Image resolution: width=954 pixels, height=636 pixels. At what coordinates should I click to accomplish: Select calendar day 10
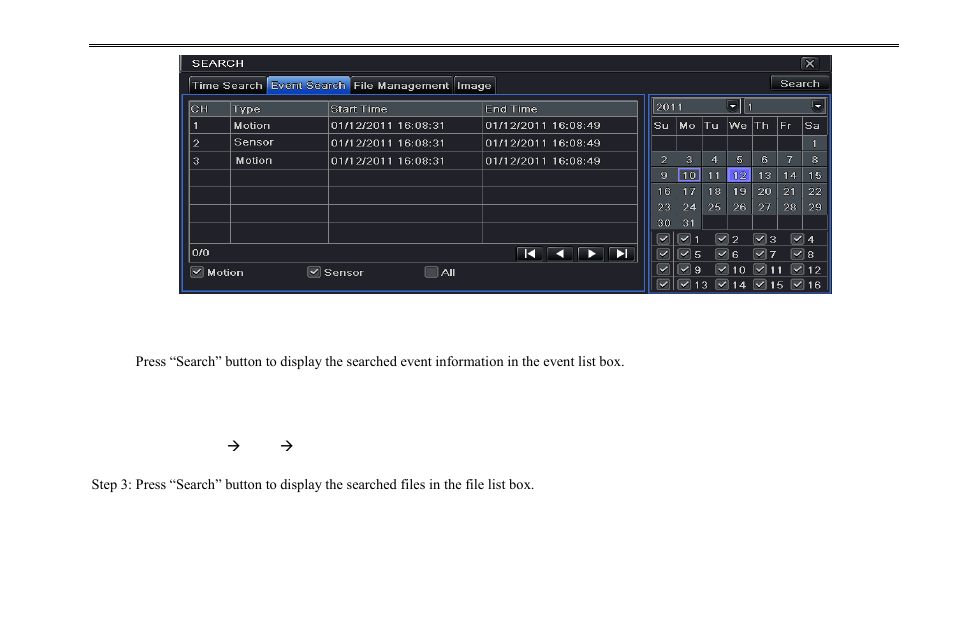pos(689,175)
